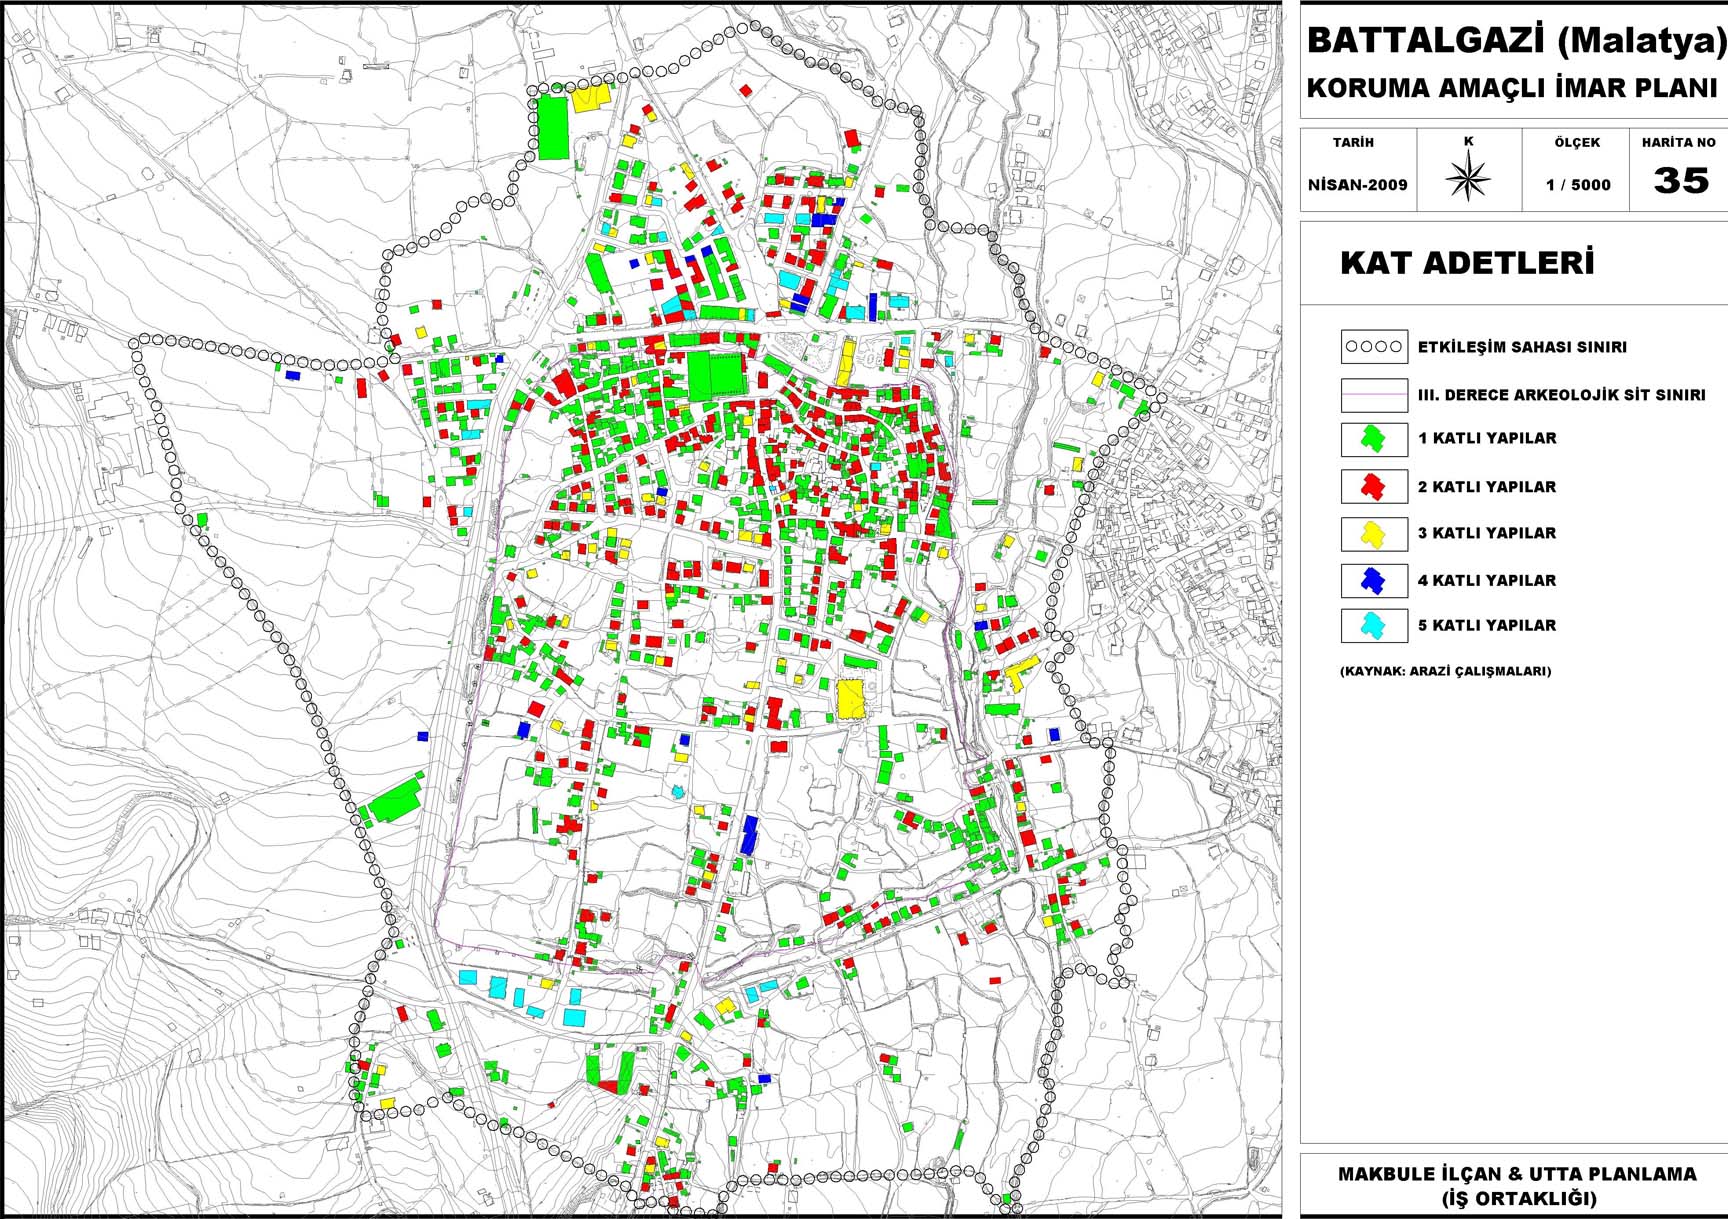Image resolution: width=1728 pixels, height=1219 pixels.
Task: Click the KAT ADETLERİ heading
Action: tap(1467, 263)
